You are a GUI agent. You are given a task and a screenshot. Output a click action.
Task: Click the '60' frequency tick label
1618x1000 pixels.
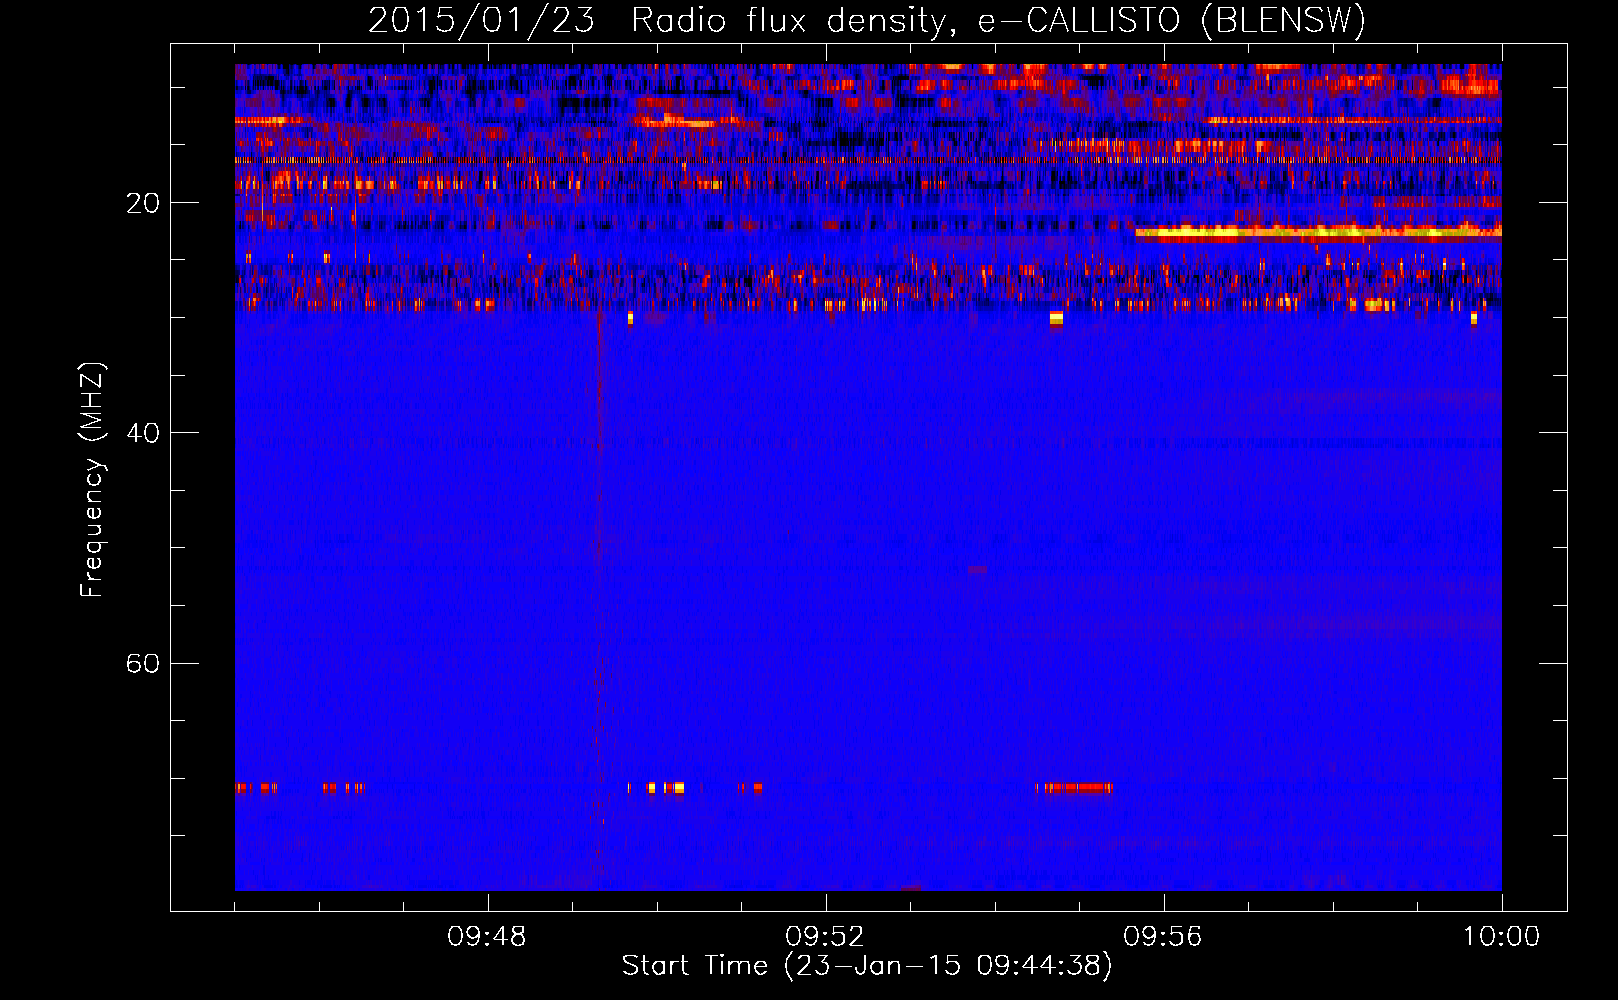142,663
